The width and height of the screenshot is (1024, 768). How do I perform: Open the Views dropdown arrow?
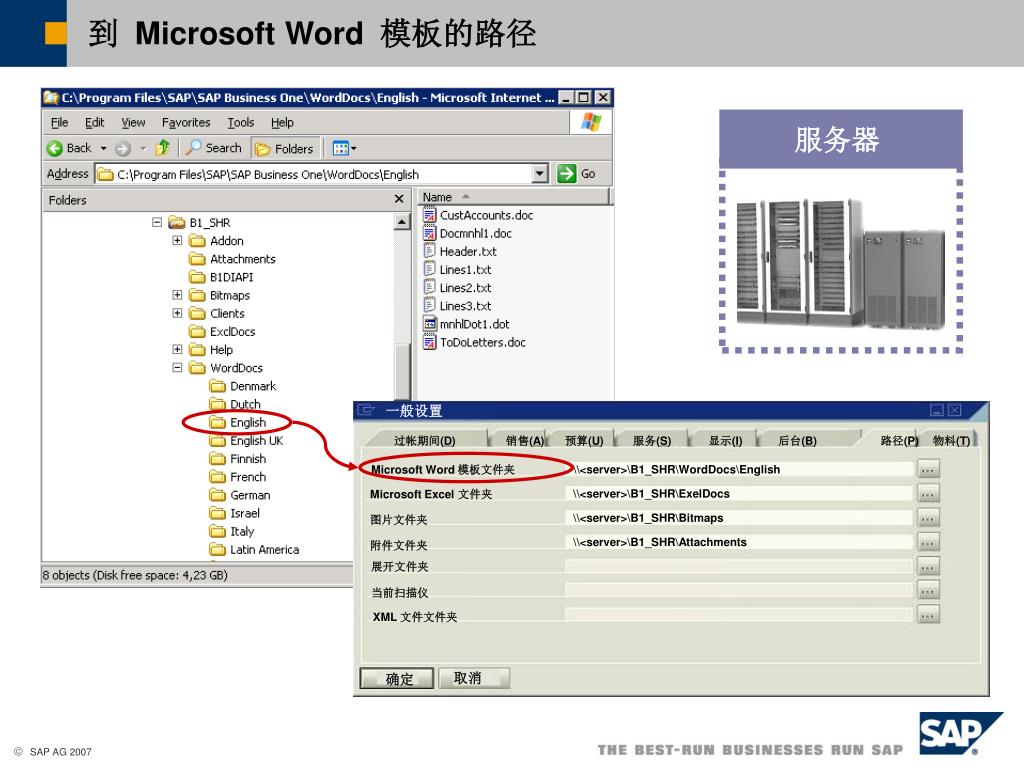(x=353, y=149)
